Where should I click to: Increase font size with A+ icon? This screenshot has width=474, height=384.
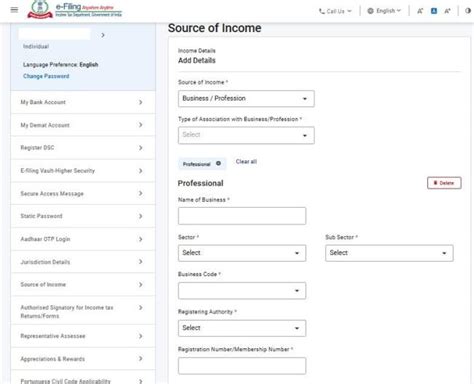pyautogui.click(x=447, y=11)
